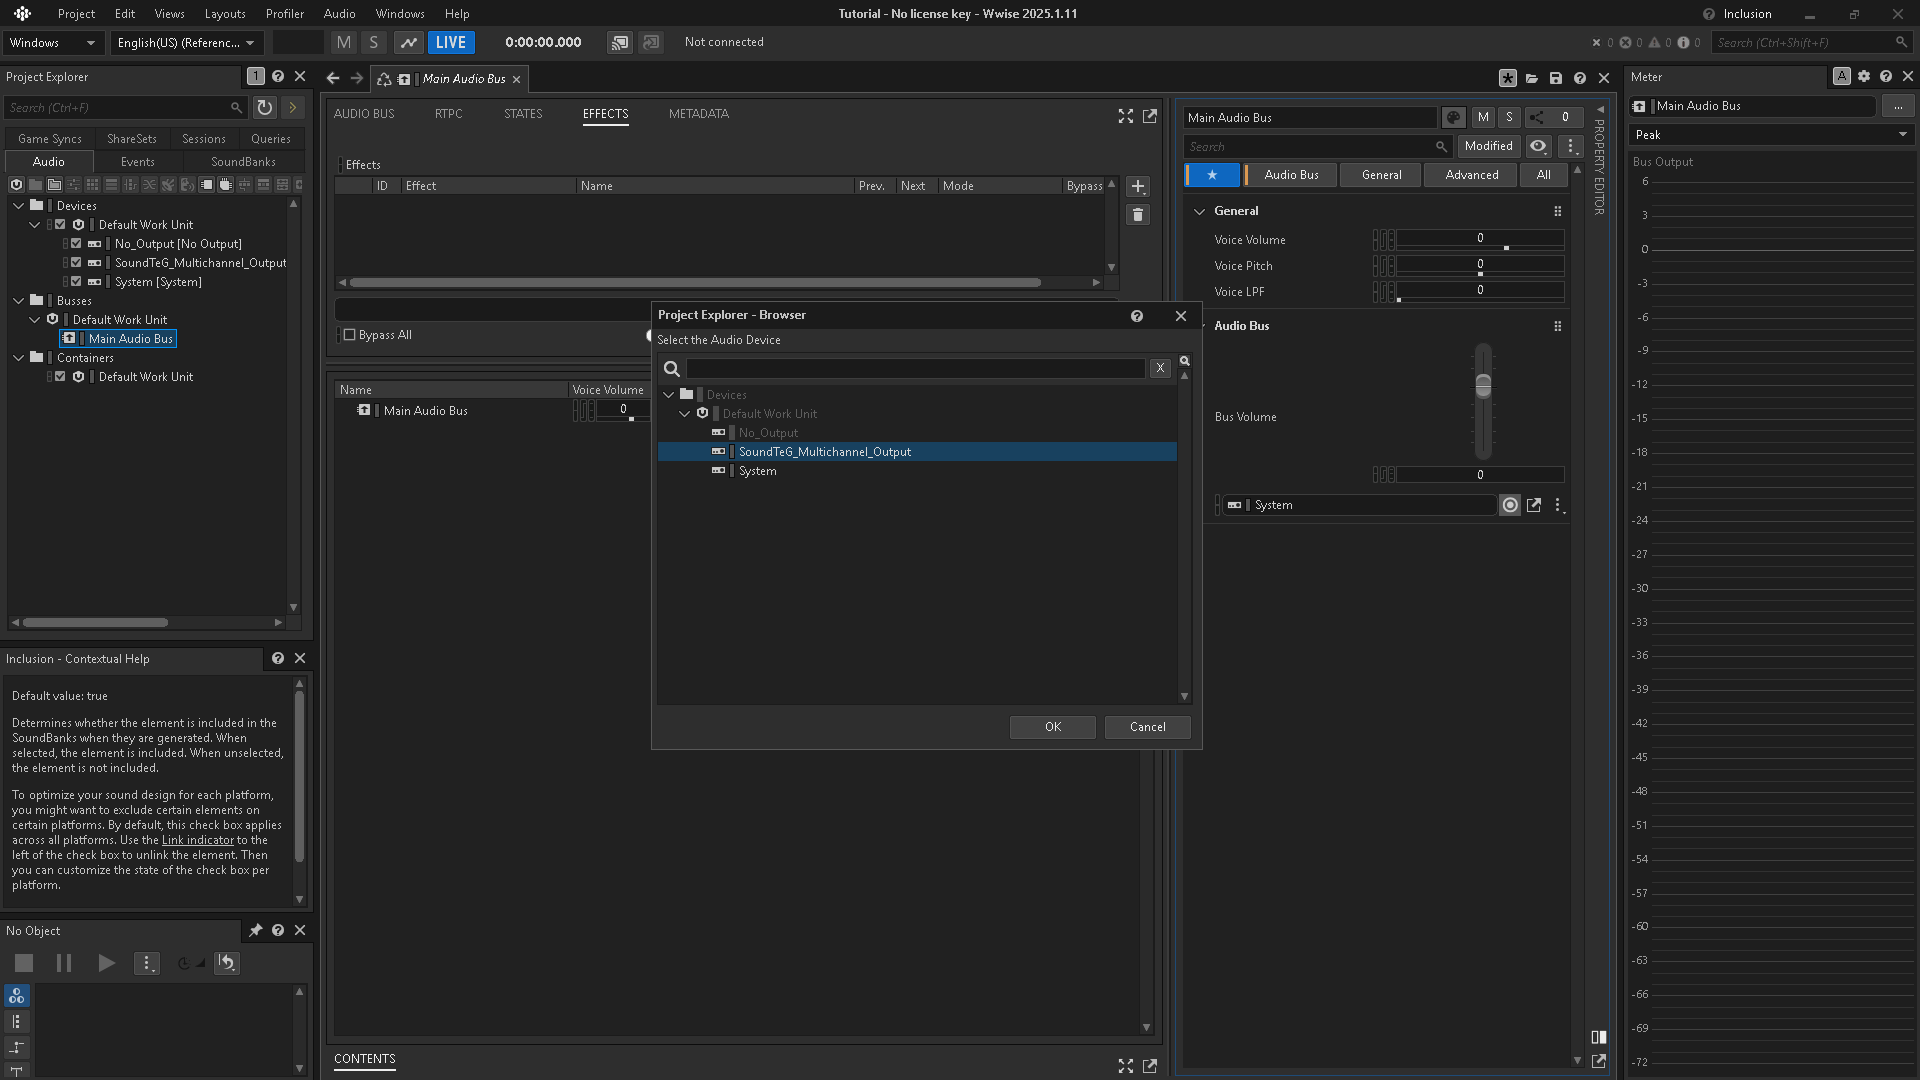Click Cancel in the Browser dialog
1920x1080 pixels.
(1148, 727)
